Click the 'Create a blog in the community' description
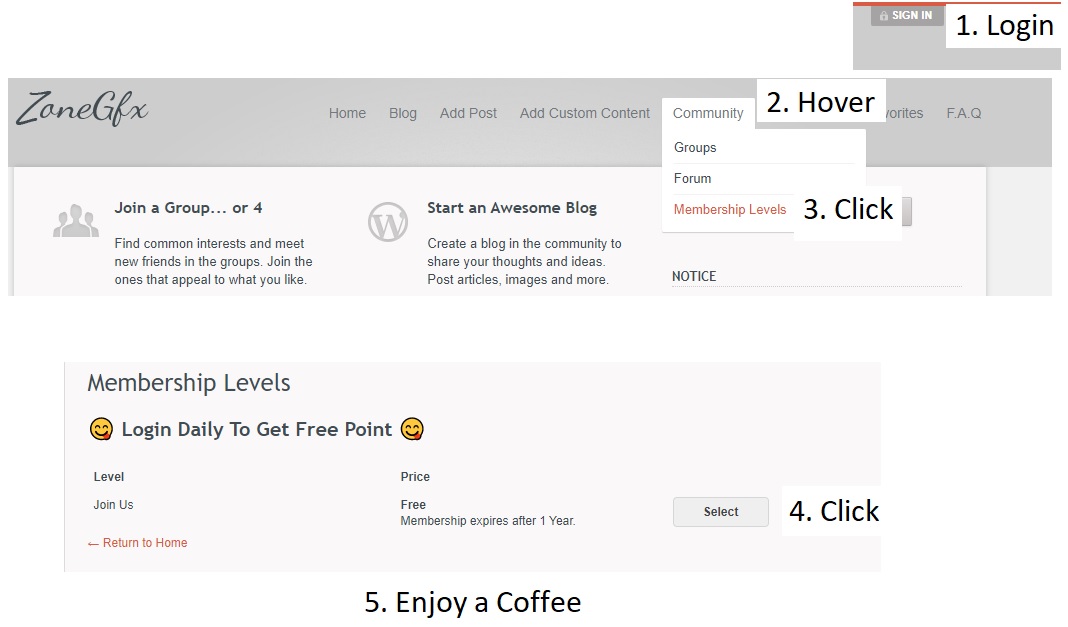The width and height of the screenshot is (1068, 627). [524, 261]
